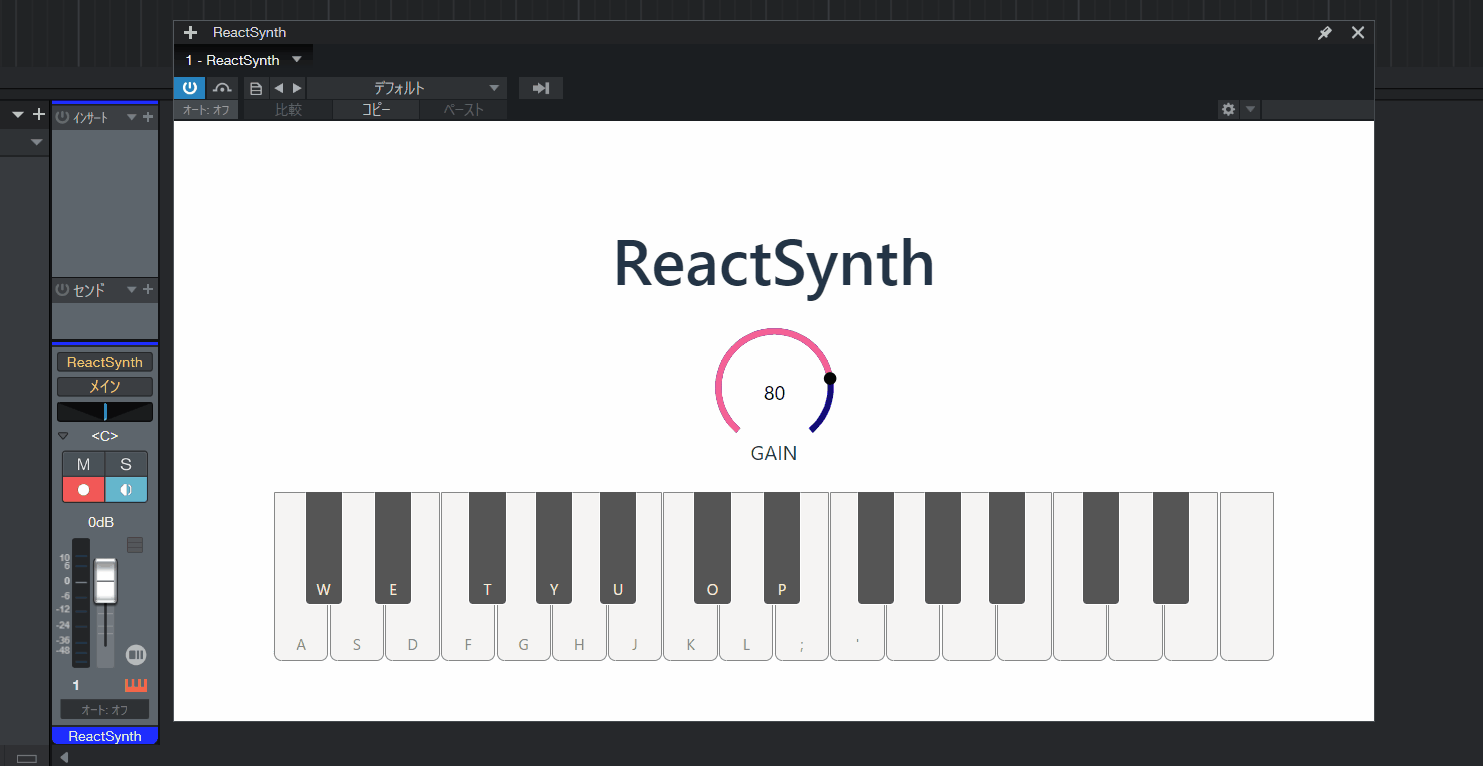Click the channel volume fader handle
The height and width of the screenshot is (766, 1483).
(x=105, y=581)
